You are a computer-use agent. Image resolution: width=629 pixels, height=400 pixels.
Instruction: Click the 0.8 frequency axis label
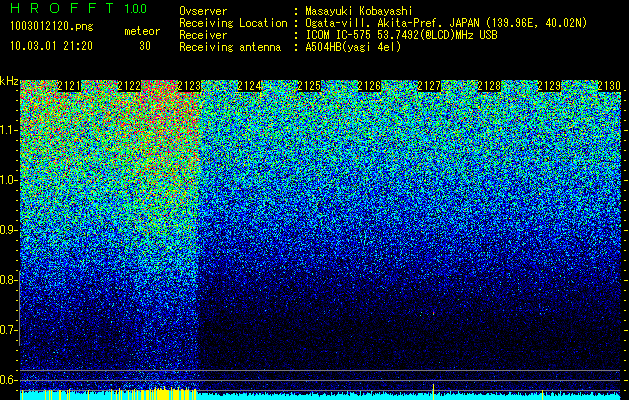pyautogui.click(x=8, y=280)
